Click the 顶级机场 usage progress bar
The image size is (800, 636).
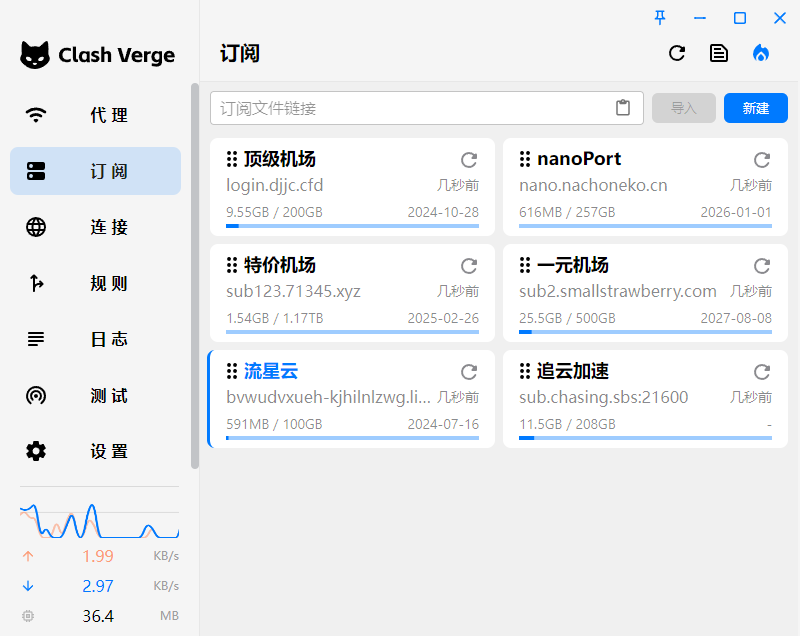point(353,226)
